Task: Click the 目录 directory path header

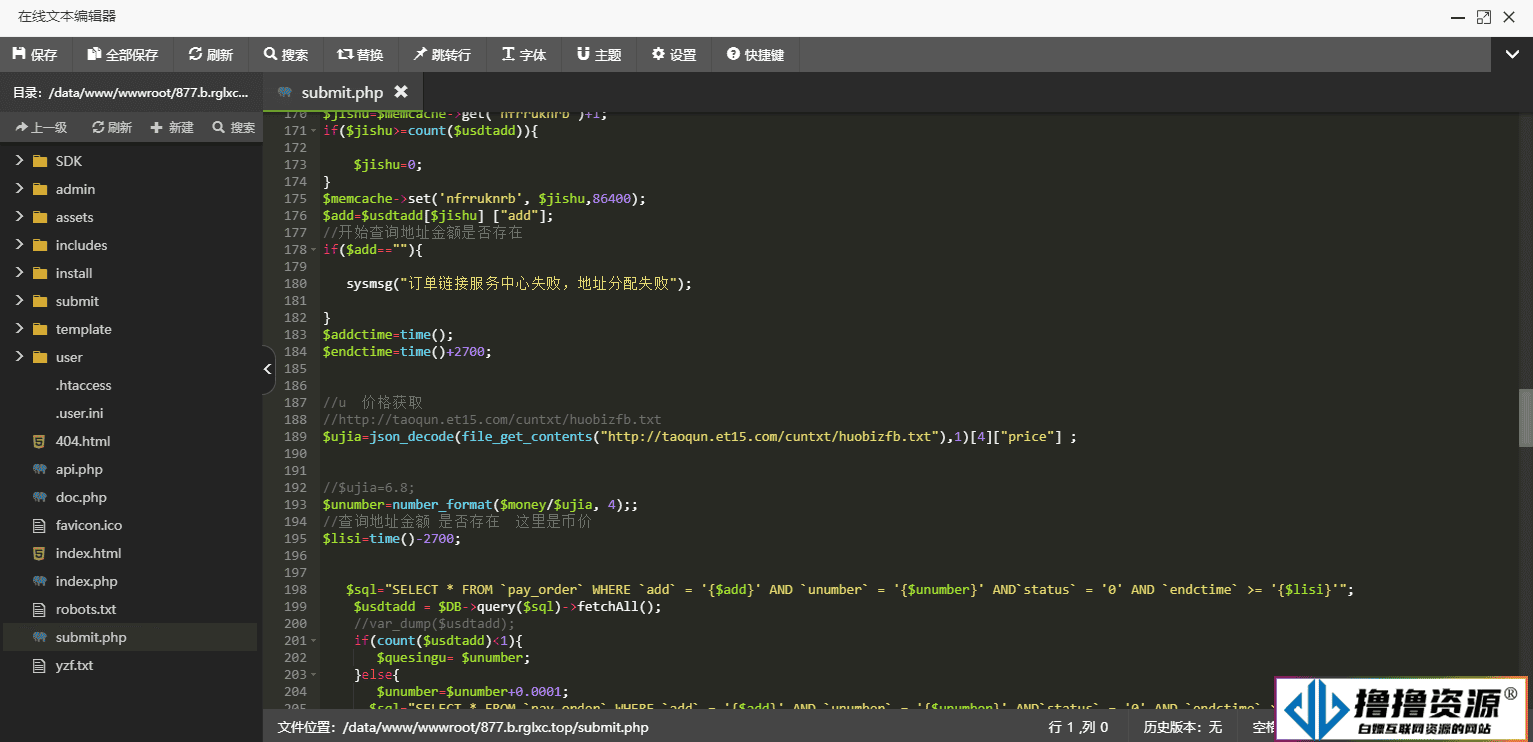Action: [x=130, y=92]
